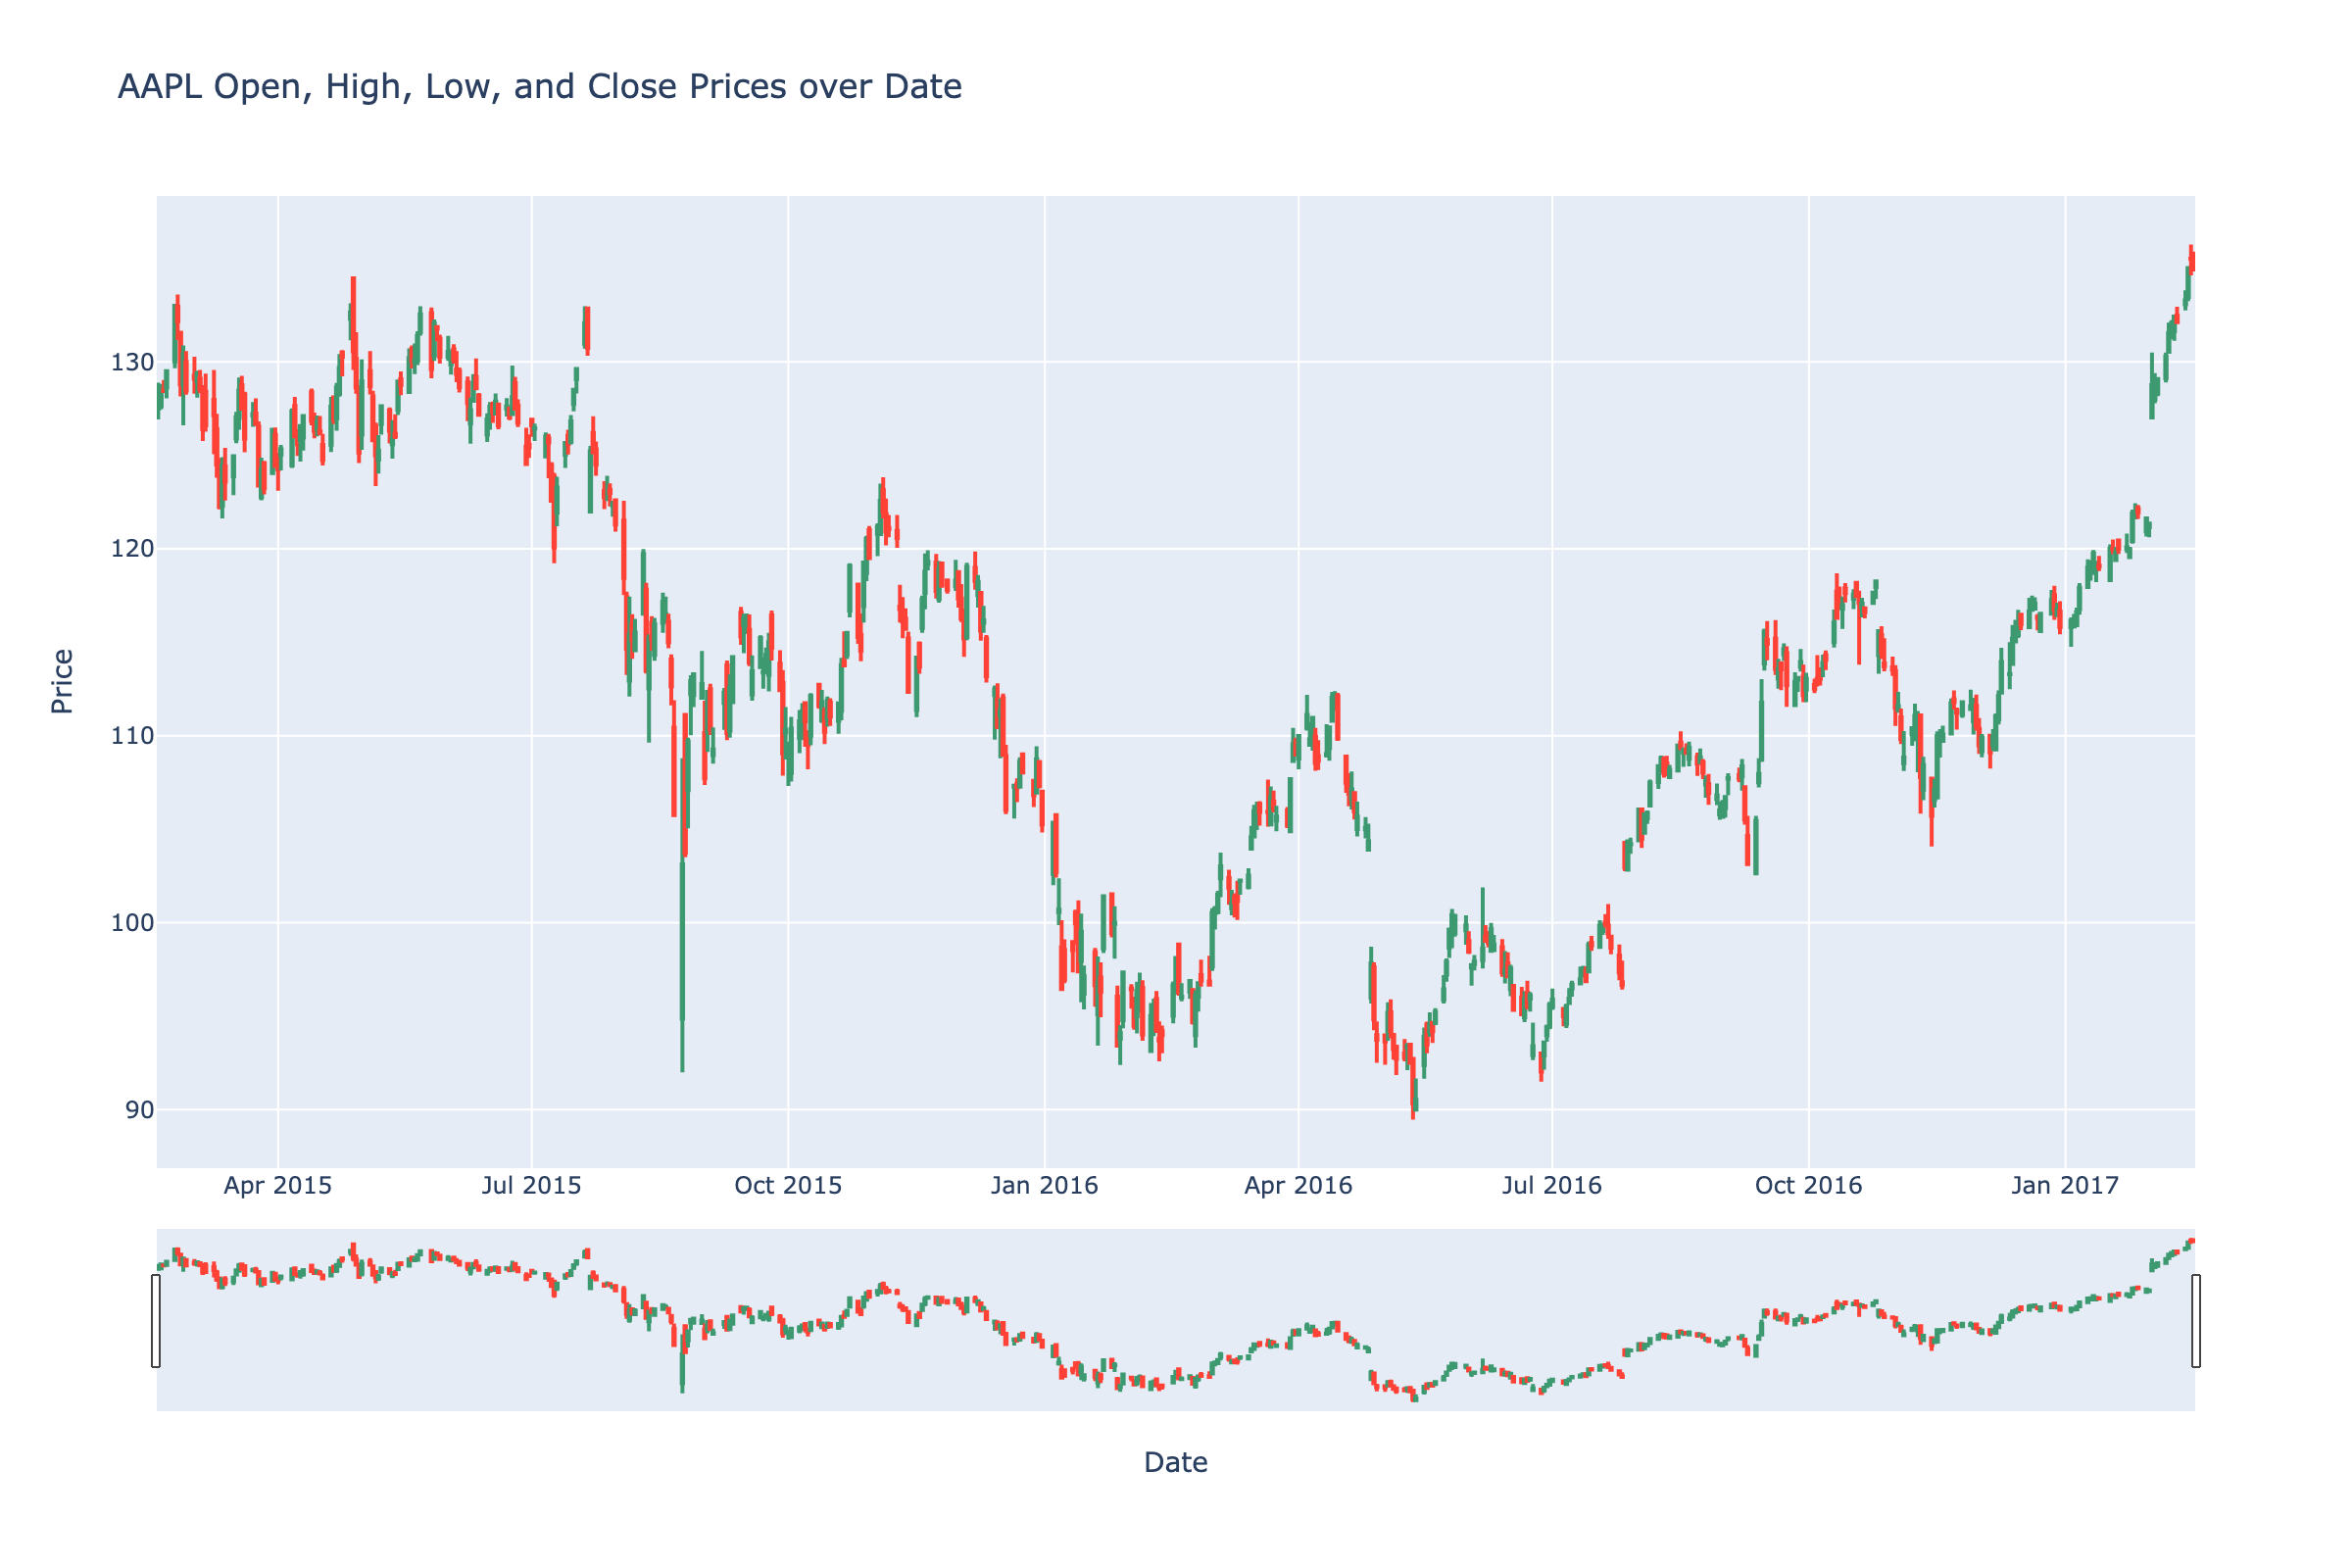Click the '110' y-axis tick label
Screen dimensions: 2352x1568
point(133,736)
